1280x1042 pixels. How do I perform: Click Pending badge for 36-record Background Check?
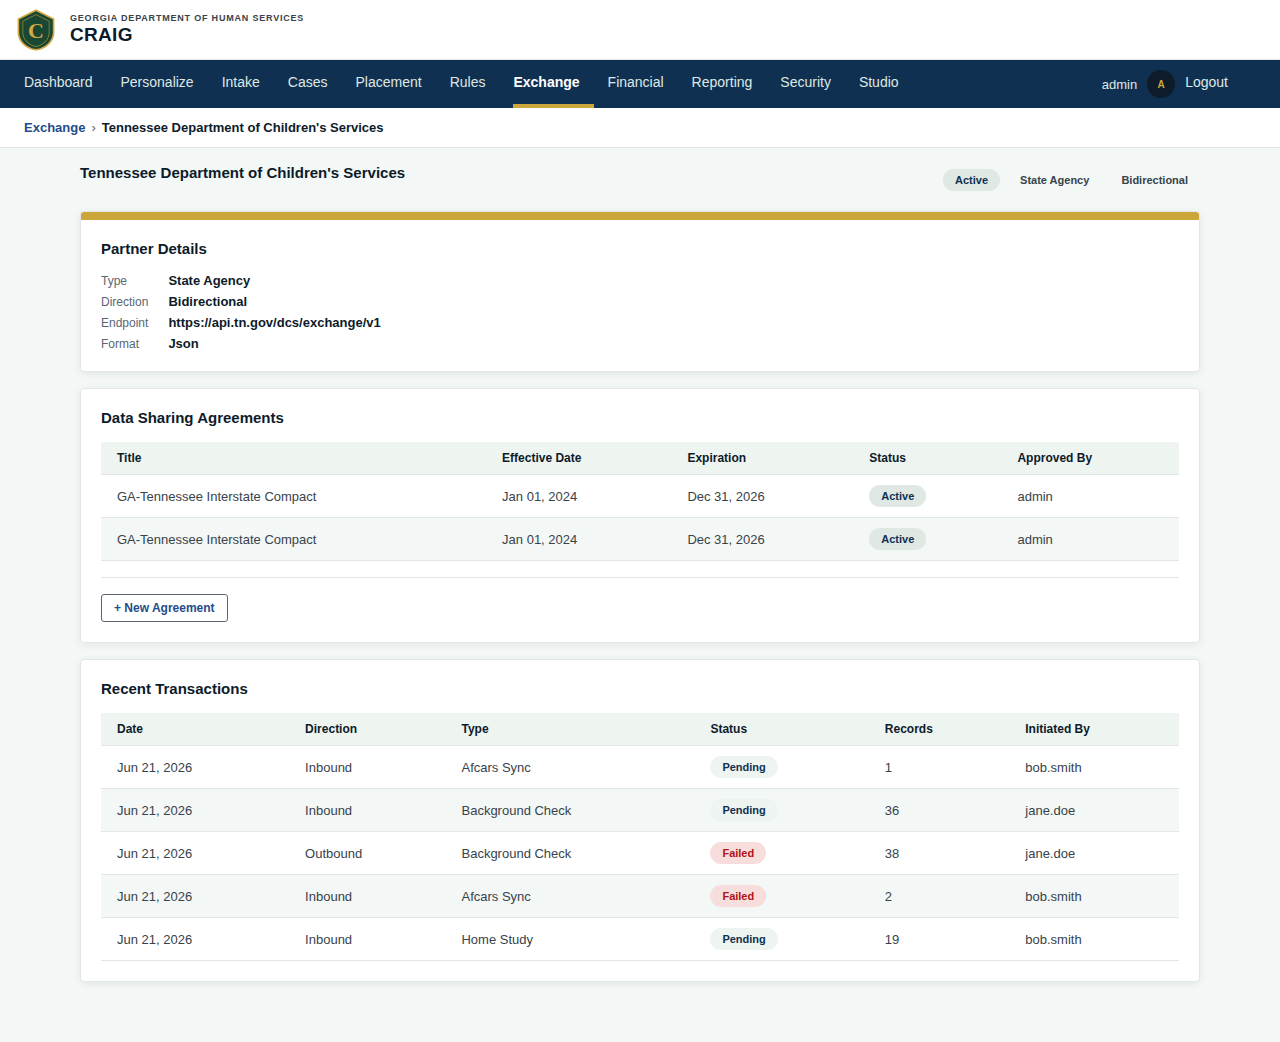(744, 810)
